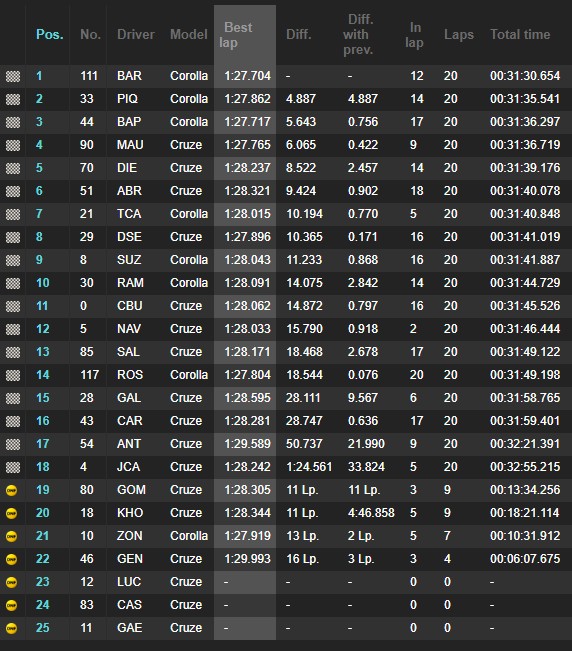The height and width of the screenshot is (651, 572).
Task: Click the checkered flag icon for BAP
Action: pyautogui.click(x=12, y=122)
